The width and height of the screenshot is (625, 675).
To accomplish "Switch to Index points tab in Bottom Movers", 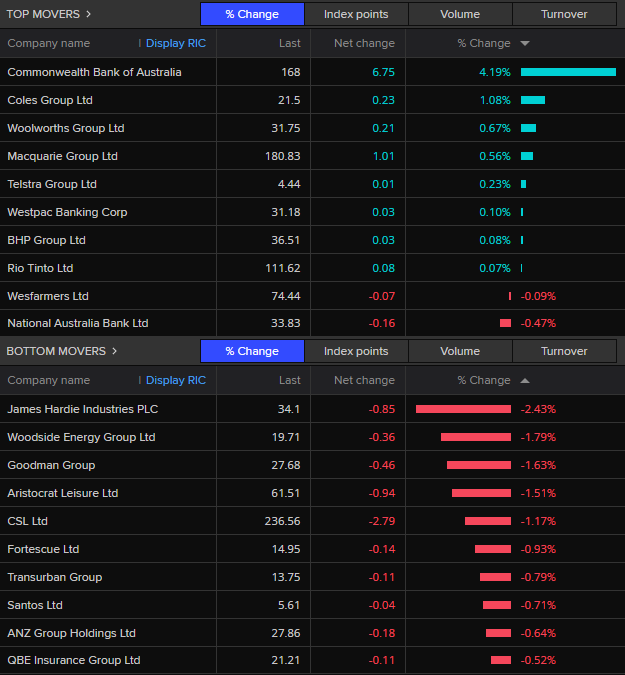I will [x=356, y=351].
